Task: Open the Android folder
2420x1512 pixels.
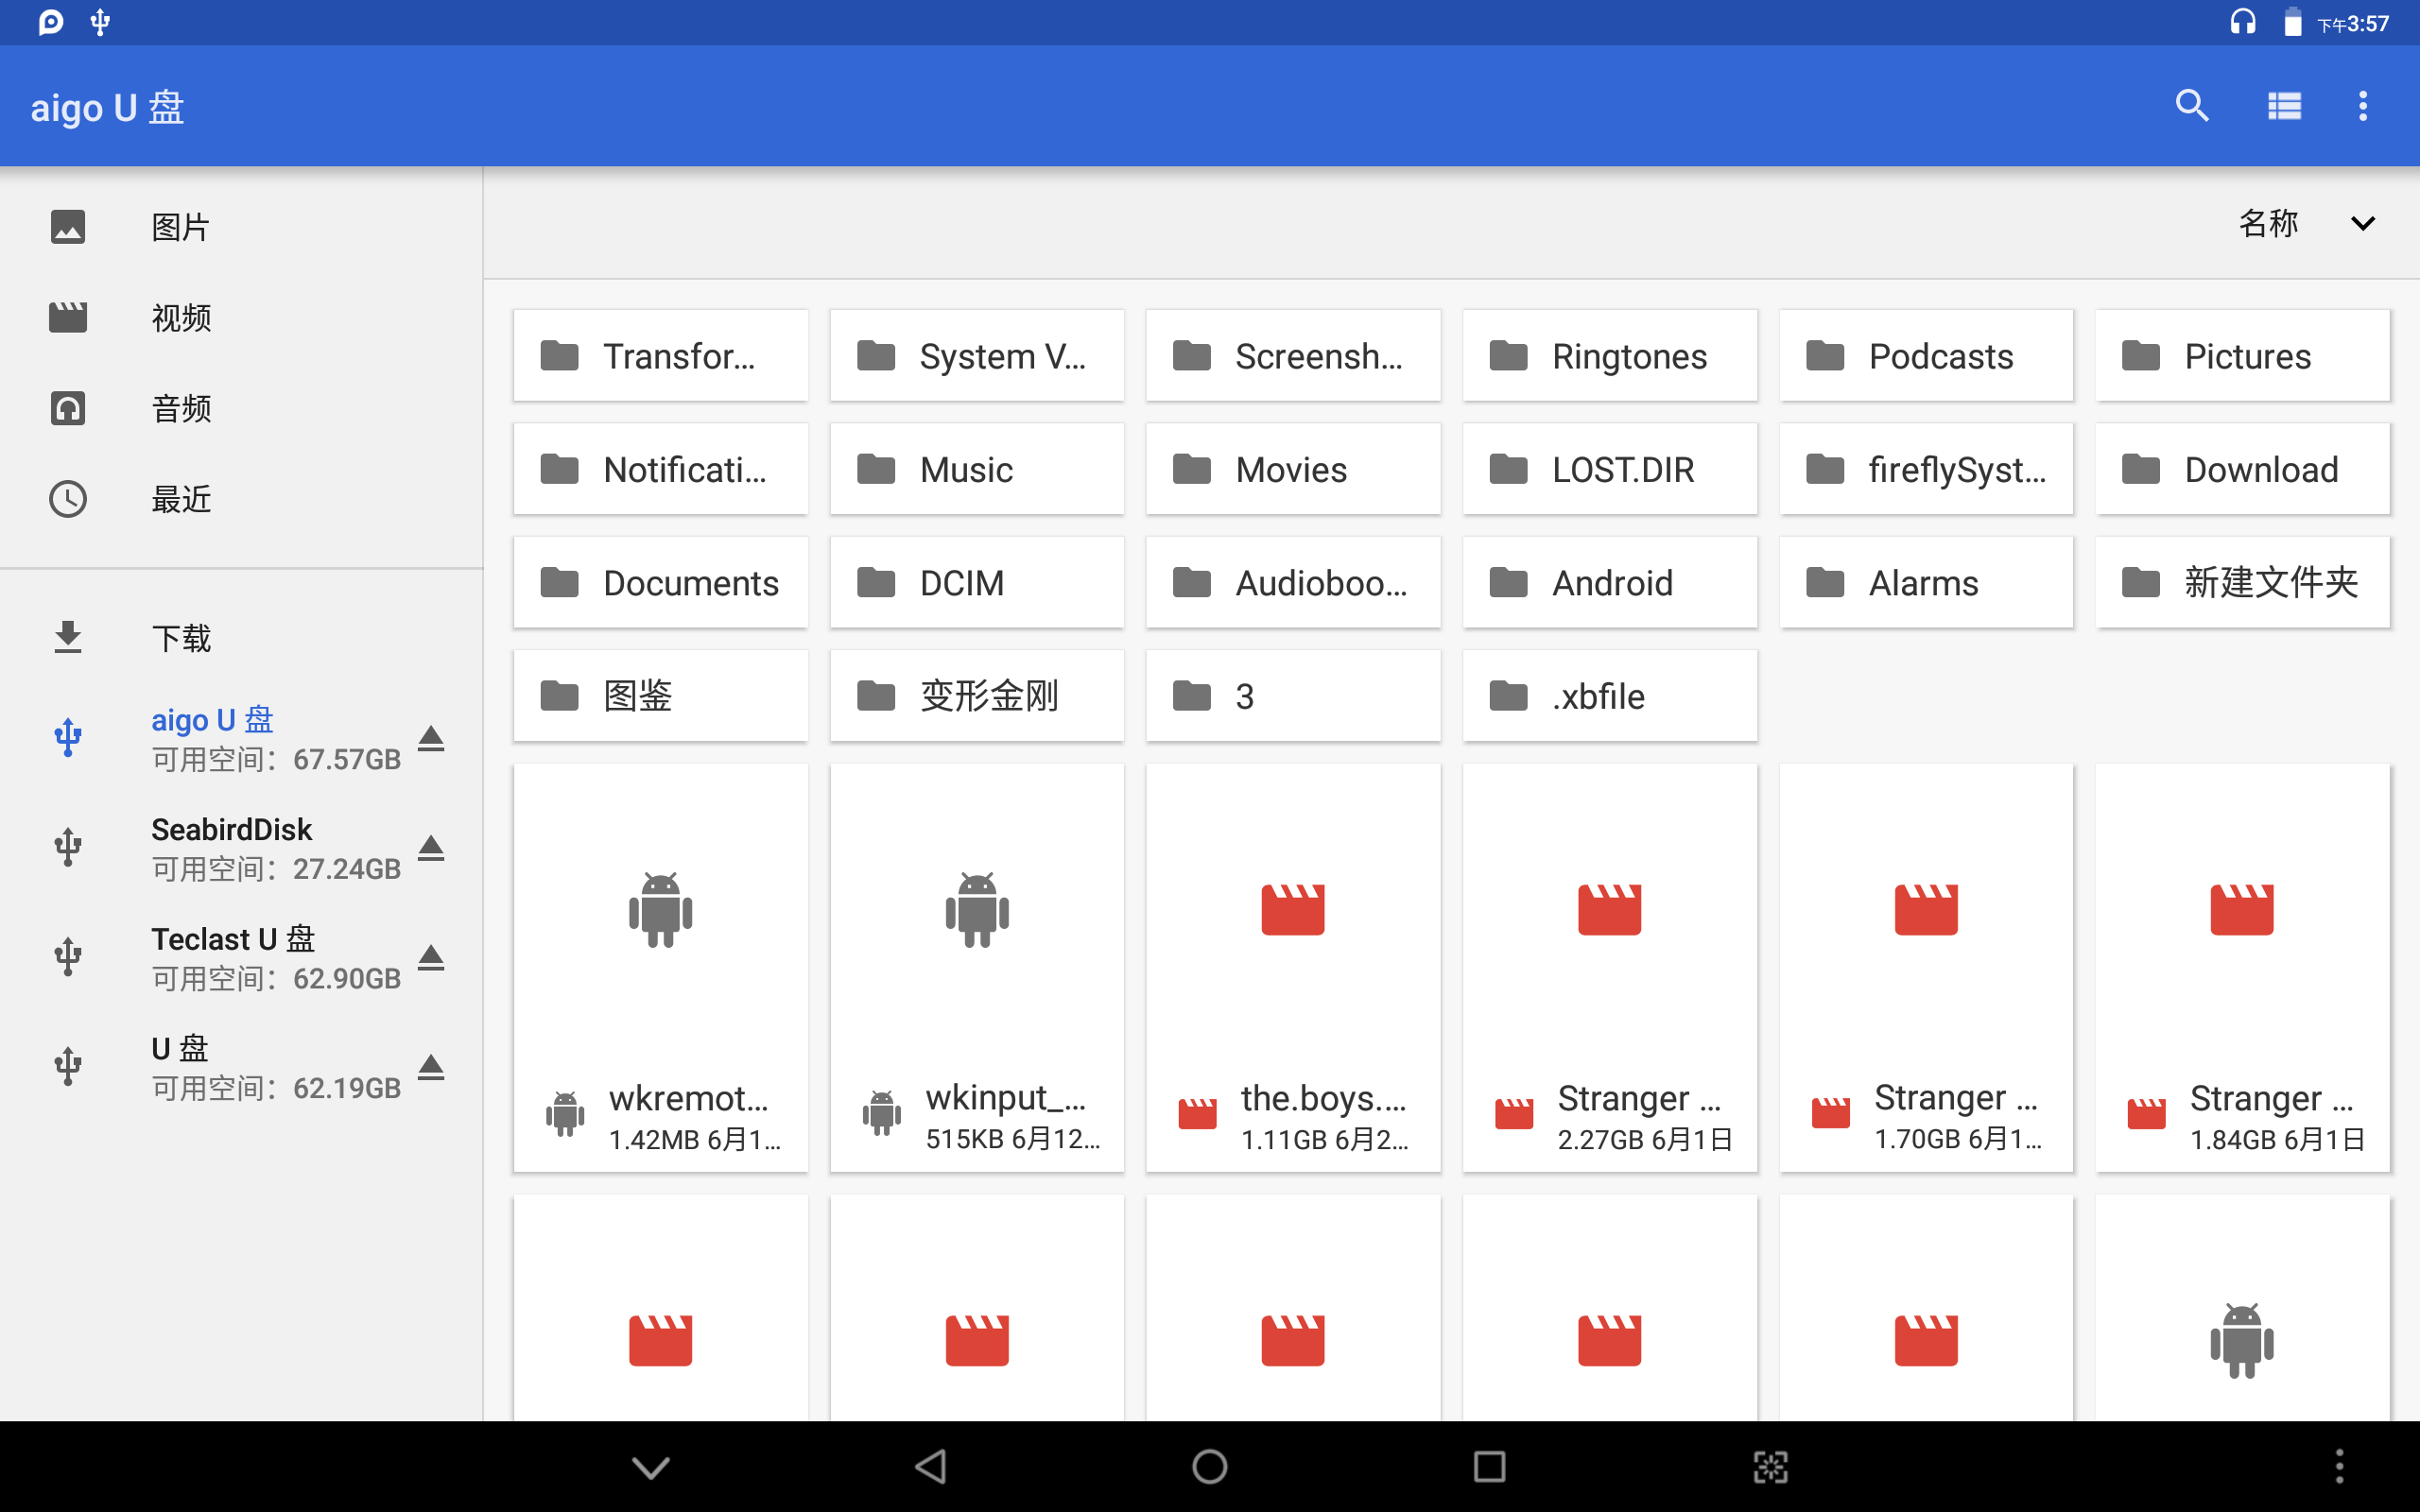Action: (x=1610, y=582)
